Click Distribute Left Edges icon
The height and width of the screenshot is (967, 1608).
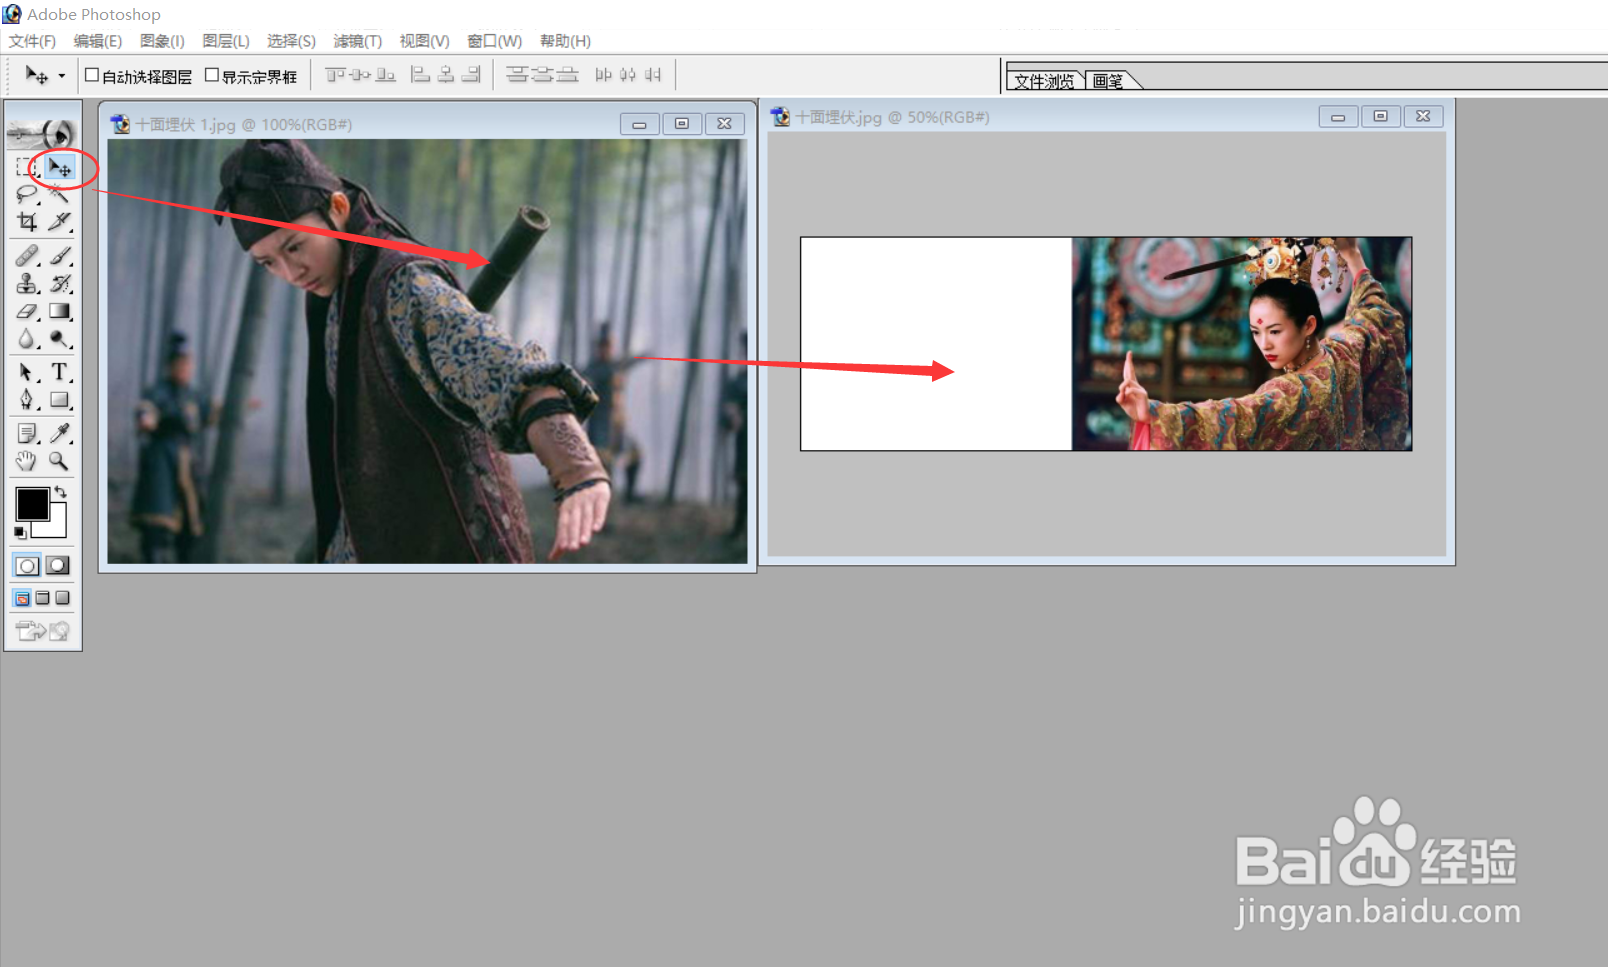coord(603,75)
